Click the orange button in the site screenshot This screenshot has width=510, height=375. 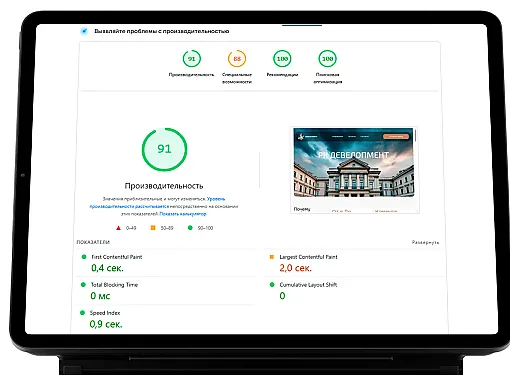coord(396,136)
